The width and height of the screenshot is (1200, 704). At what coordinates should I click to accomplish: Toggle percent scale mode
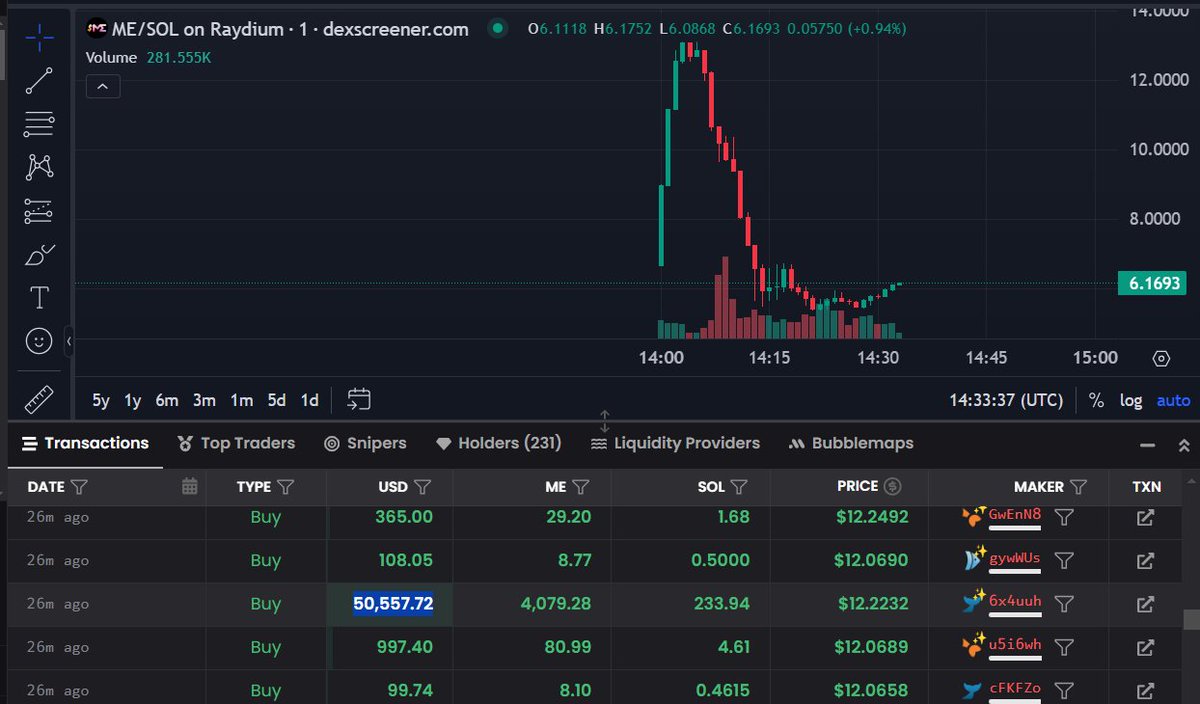click(1096, 400)
